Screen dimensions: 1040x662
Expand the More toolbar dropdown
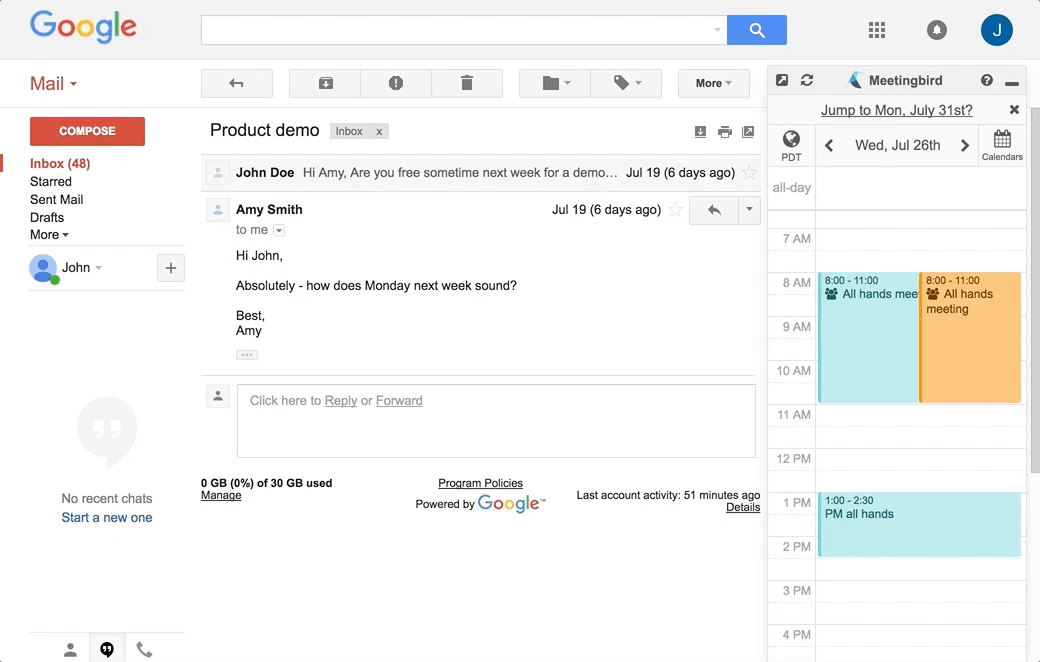(x=714, y=83)
